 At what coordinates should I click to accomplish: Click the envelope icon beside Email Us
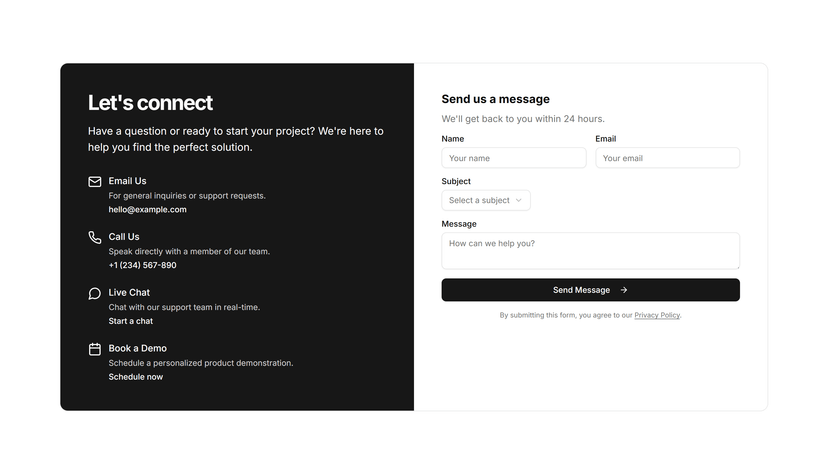[x=95, y=182]
